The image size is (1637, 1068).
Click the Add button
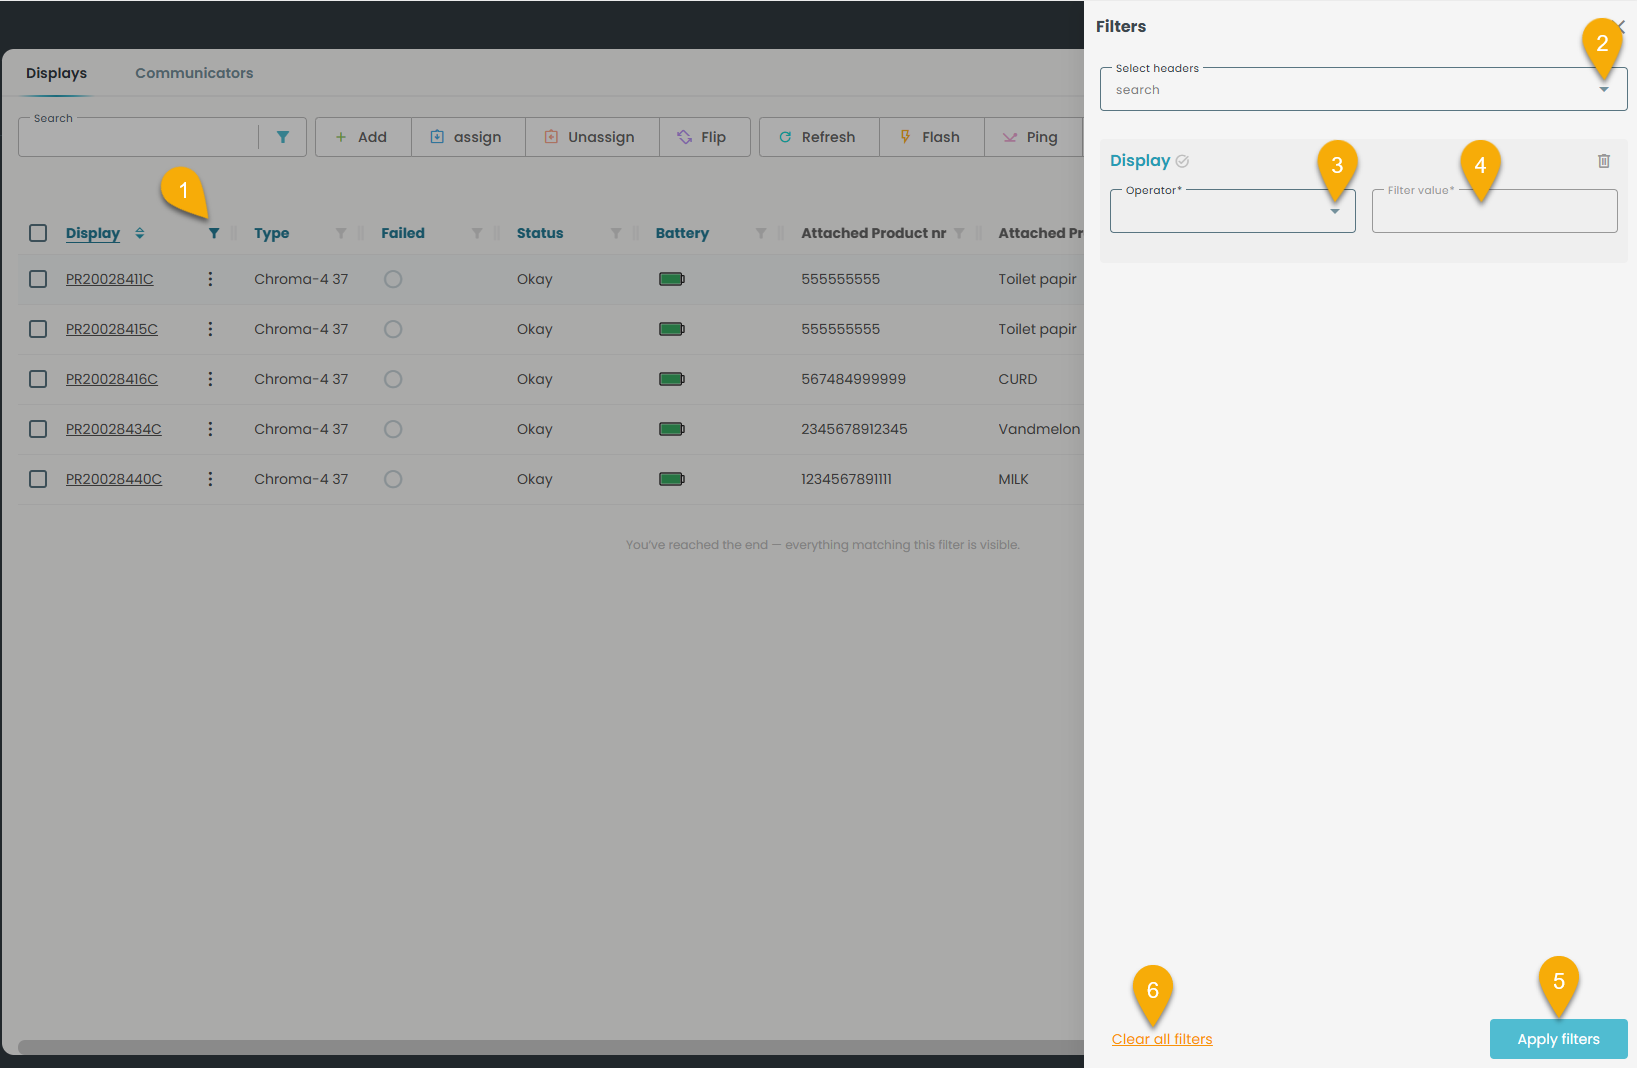363,137
